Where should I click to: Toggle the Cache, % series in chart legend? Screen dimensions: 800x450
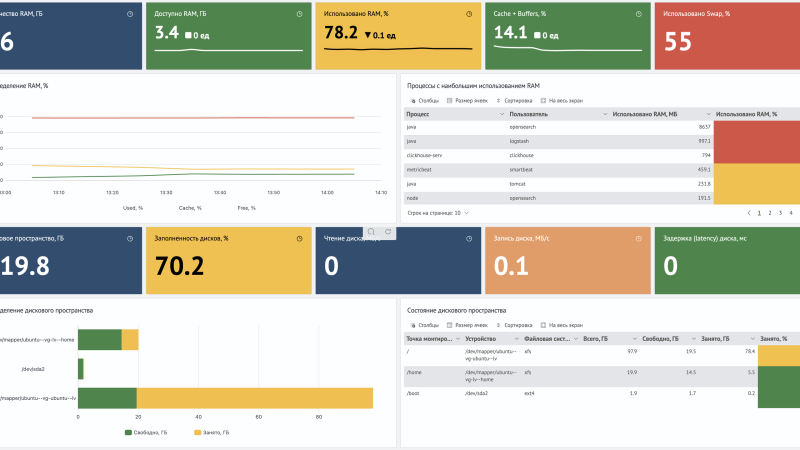pyautogui.click(x=190, y=208)
